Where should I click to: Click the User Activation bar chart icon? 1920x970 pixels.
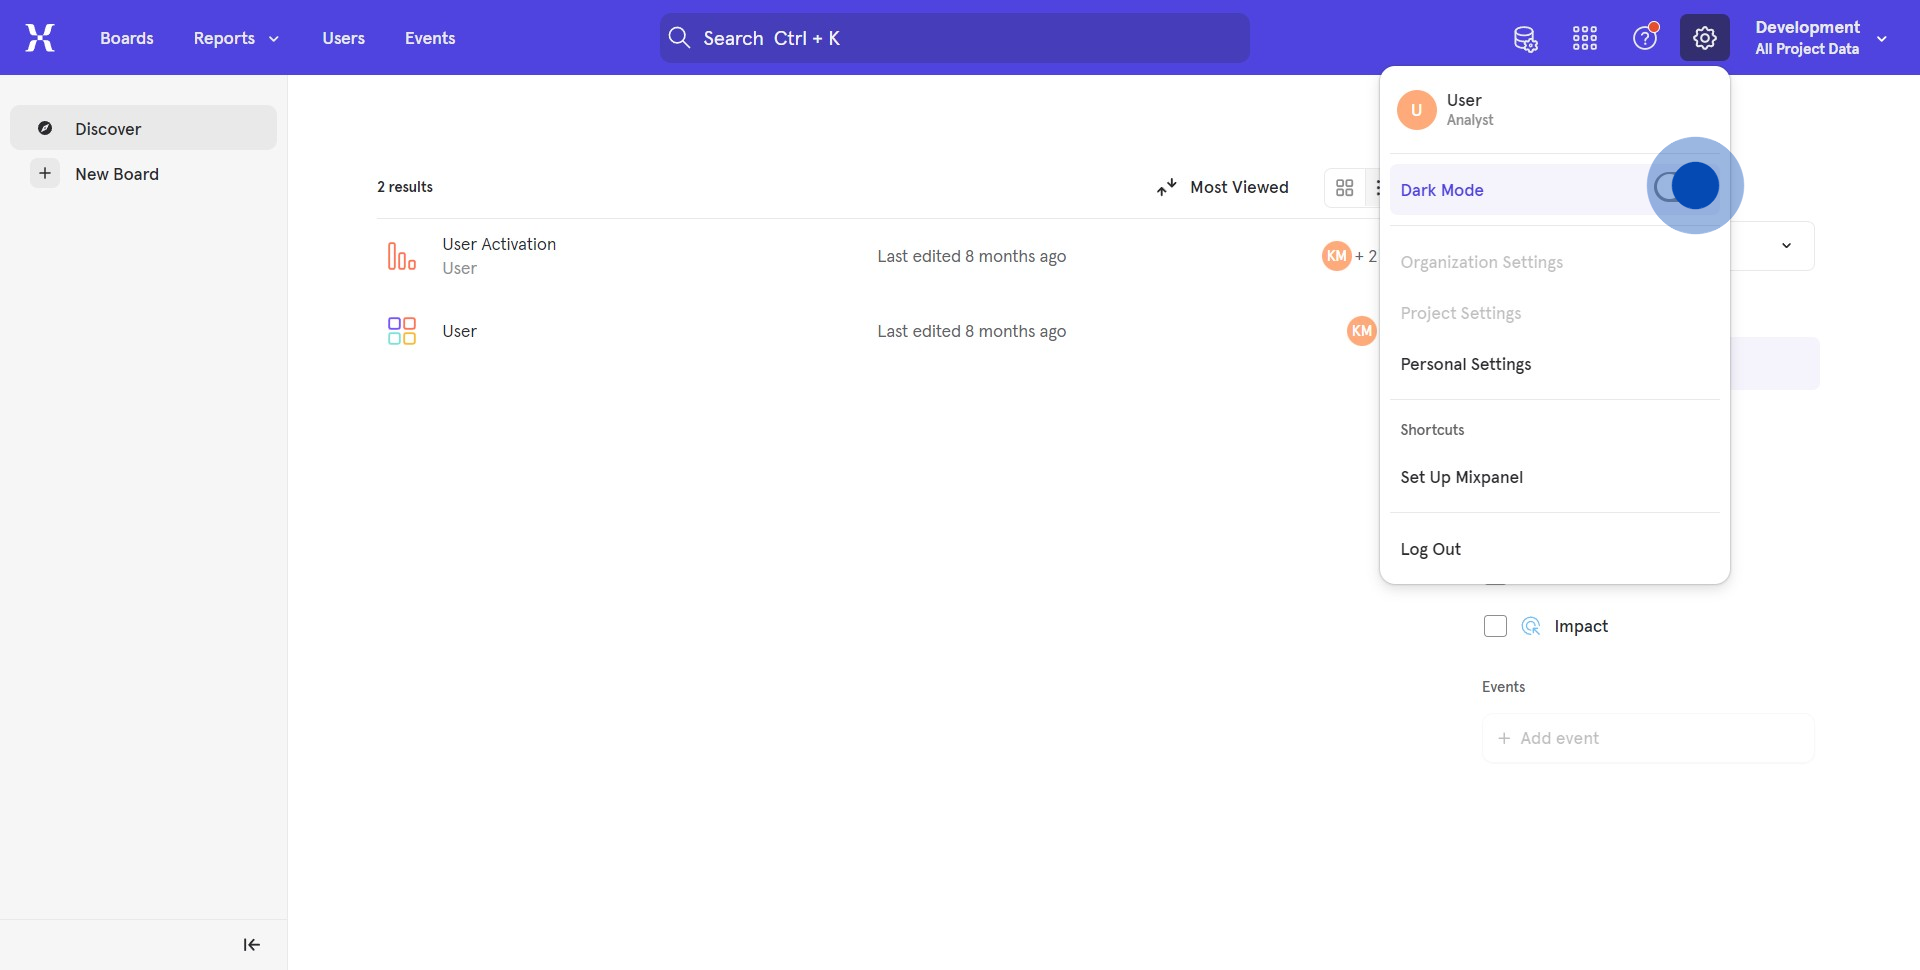pos(402,256)
